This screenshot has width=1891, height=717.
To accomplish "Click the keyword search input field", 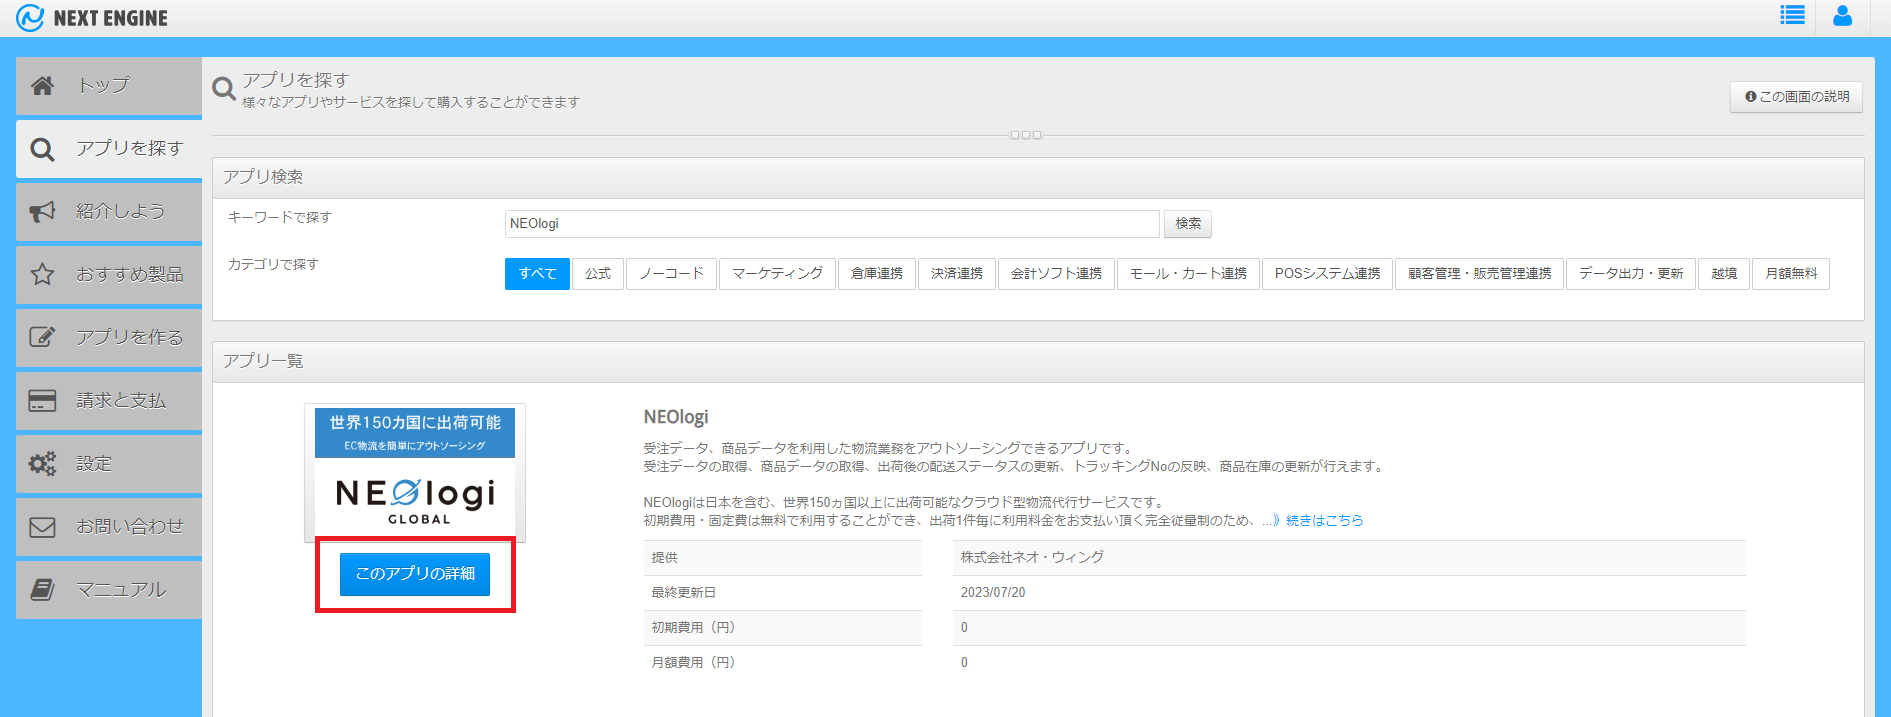I will 832,224.
